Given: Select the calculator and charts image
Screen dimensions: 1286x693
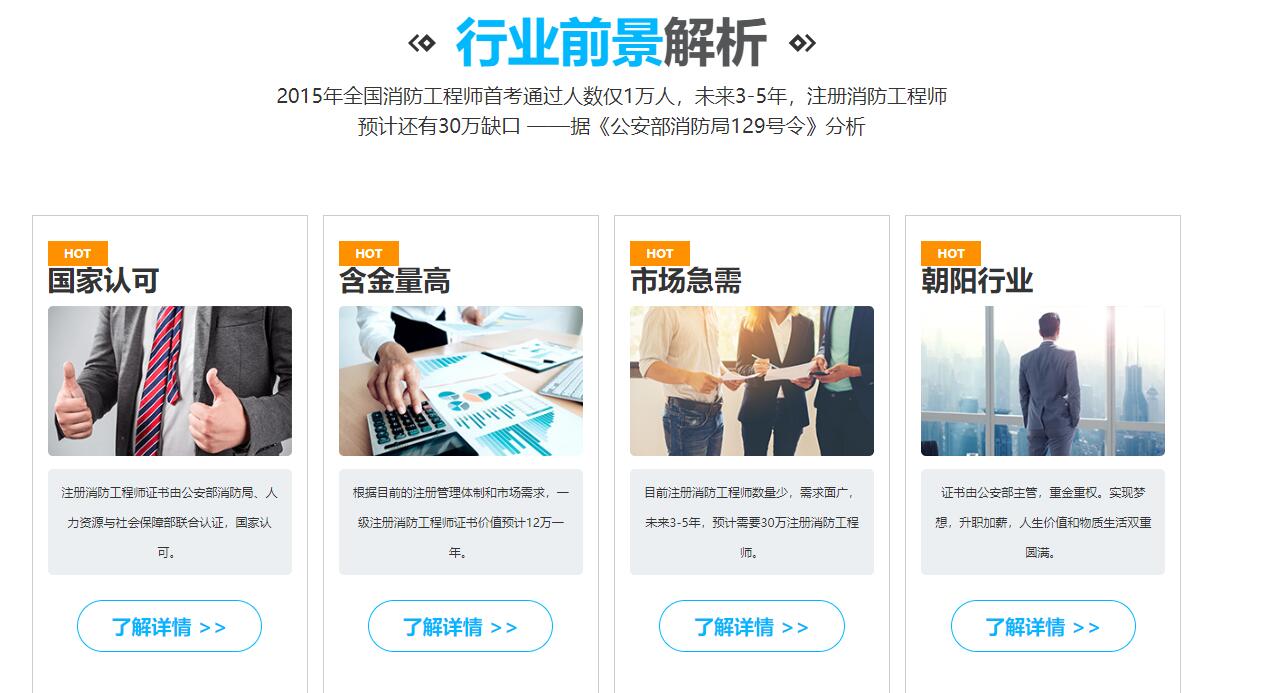Looking at the screenshot, I should coord(461,381).
